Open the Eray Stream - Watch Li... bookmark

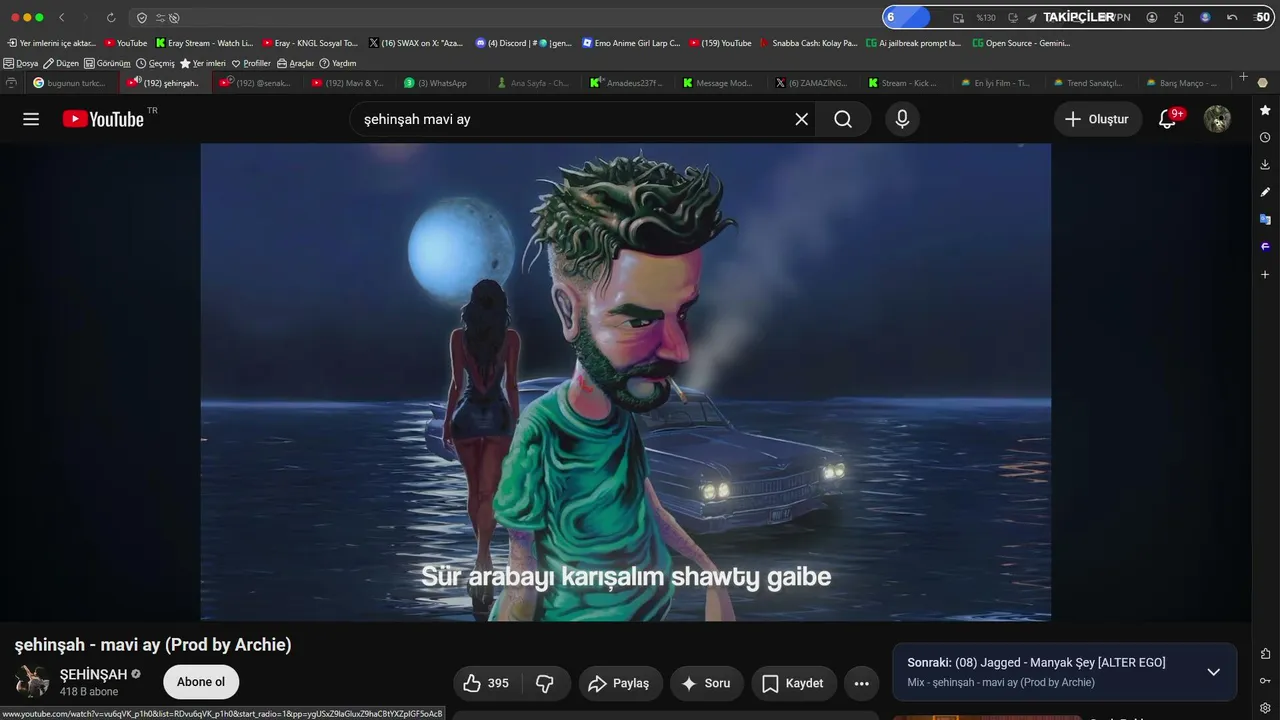click(x=205, y=43)
